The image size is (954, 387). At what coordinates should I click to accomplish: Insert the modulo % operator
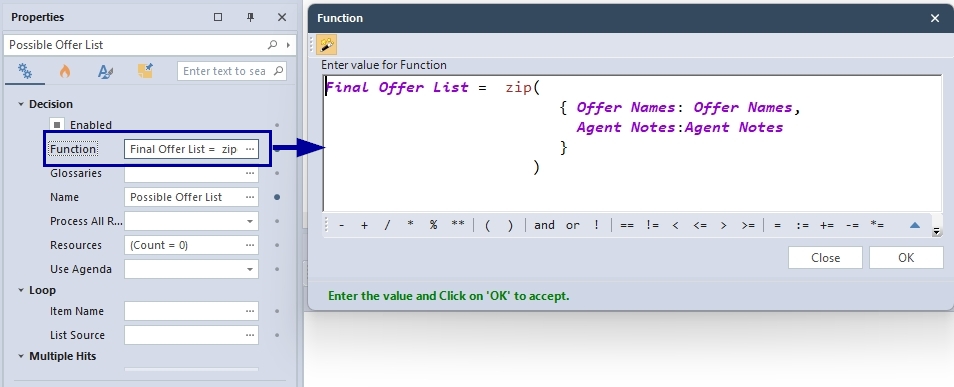click(x=433, y=225)
